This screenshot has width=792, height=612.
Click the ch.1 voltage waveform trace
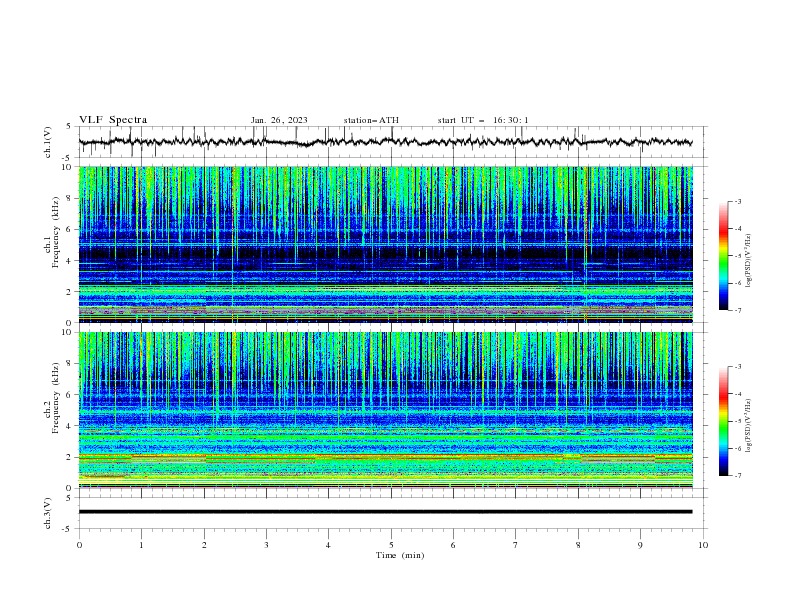click(x=385, y=142)
